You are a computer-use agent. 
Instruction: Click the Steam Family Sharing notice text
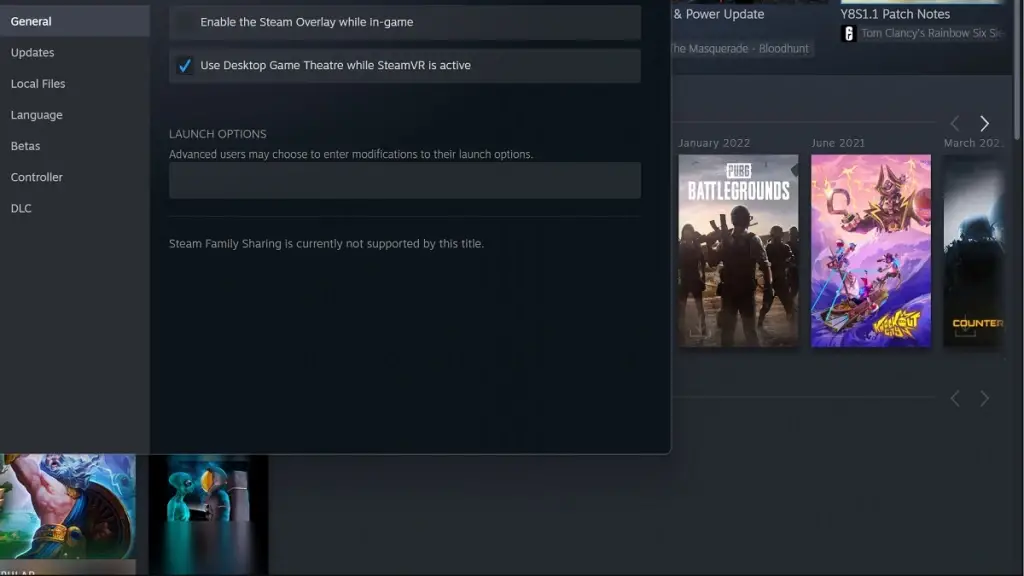pos(327,244)
